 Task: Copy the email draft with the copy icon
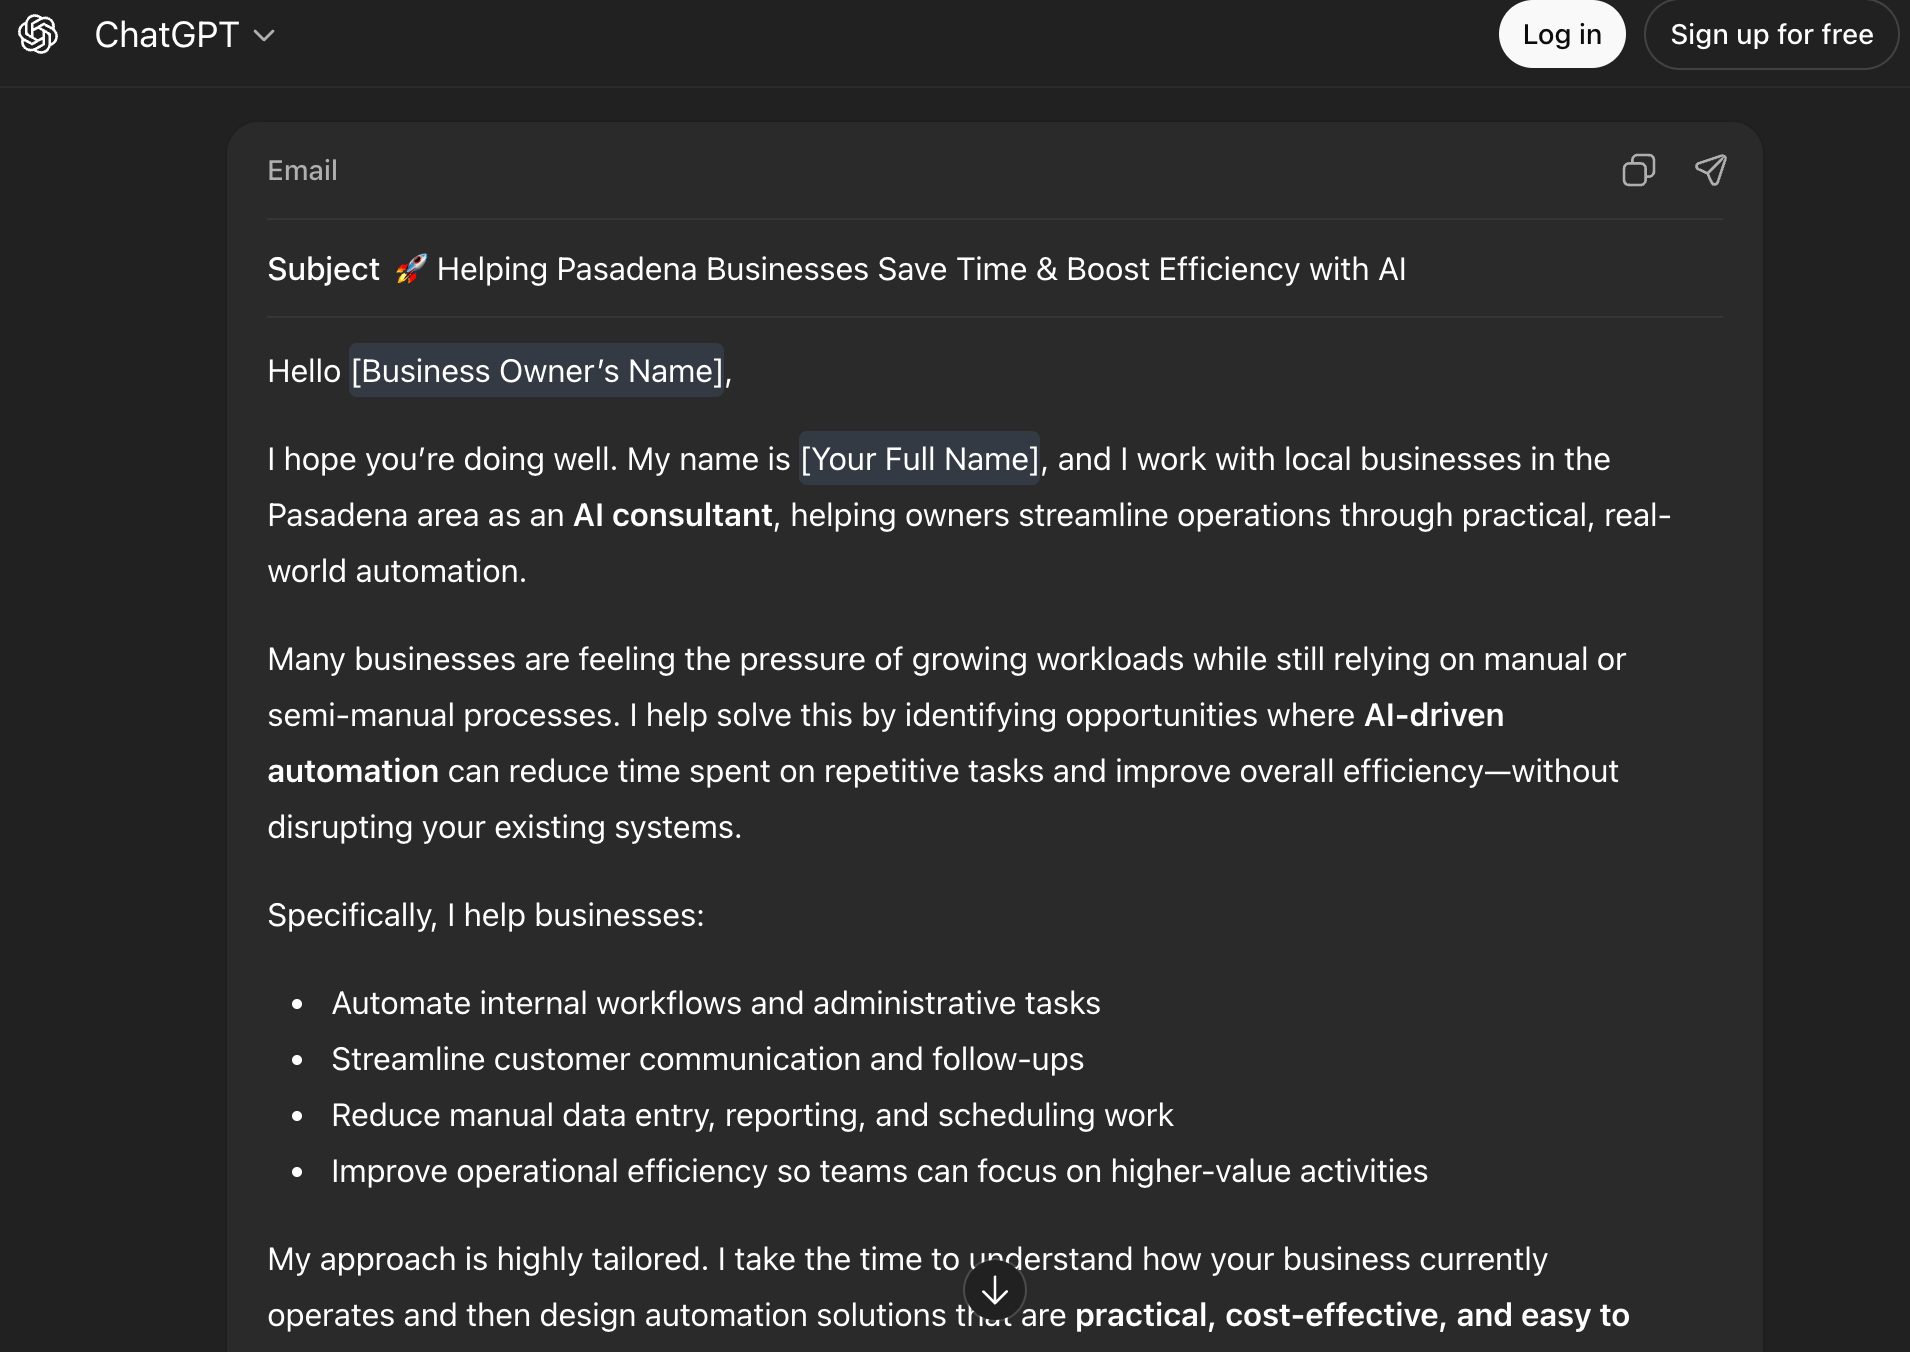tap(1638, 170)
